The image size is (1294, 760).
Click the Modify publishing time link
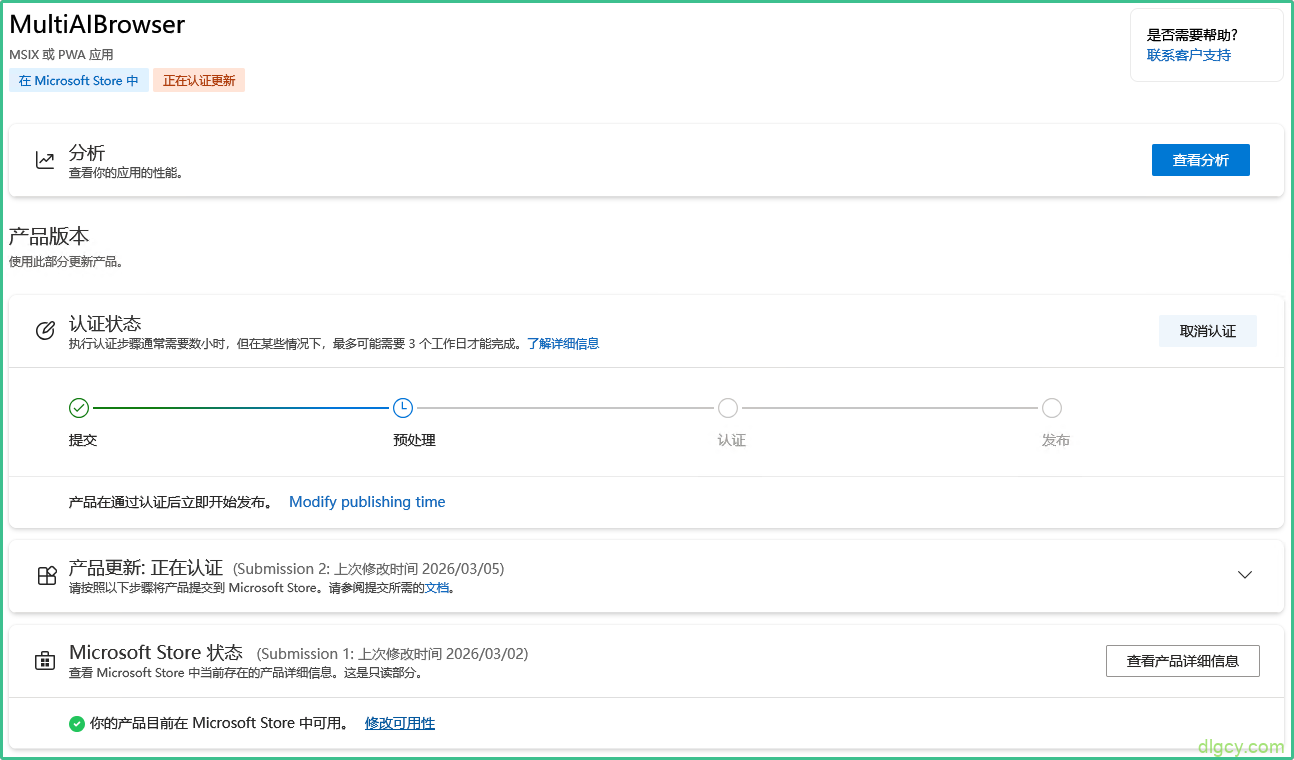(367, 502)
